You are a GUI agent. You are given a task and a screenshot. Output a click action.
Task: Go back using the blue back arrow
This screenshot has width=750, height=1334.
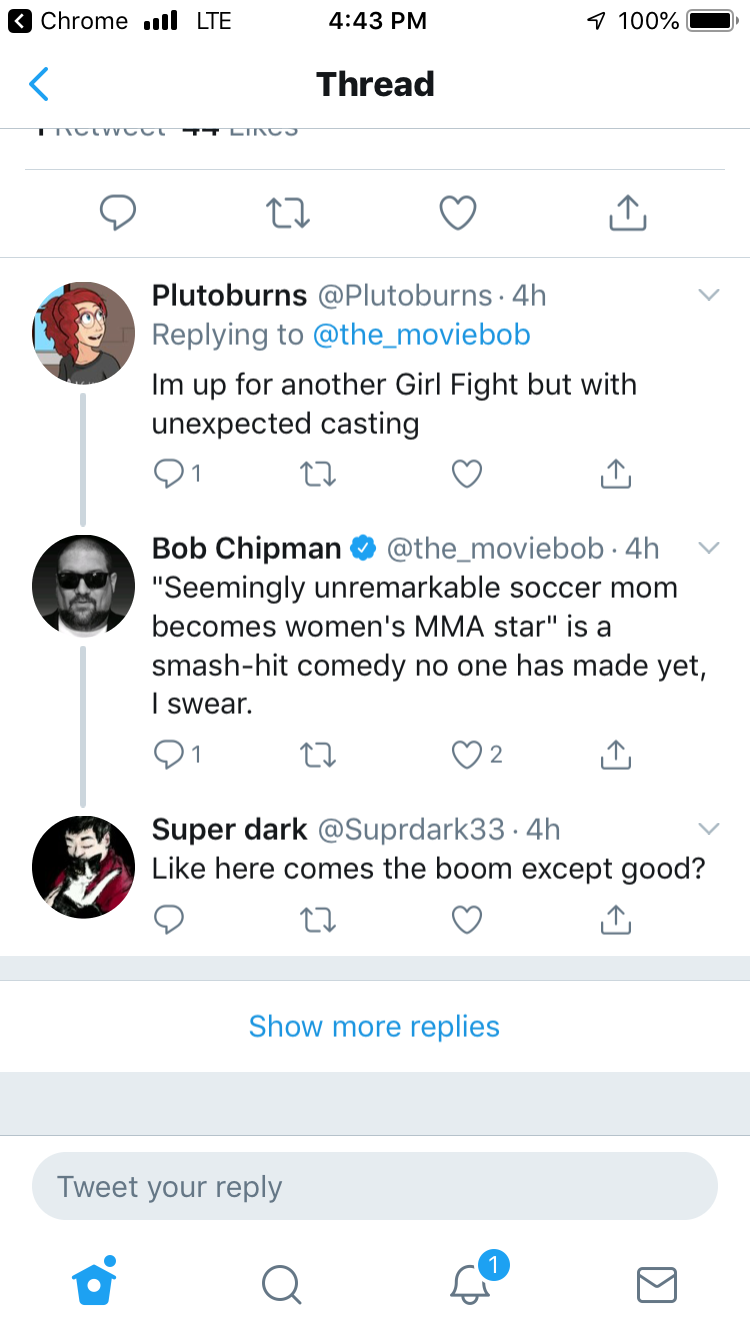pyautogui.click(x=38, y=85)
